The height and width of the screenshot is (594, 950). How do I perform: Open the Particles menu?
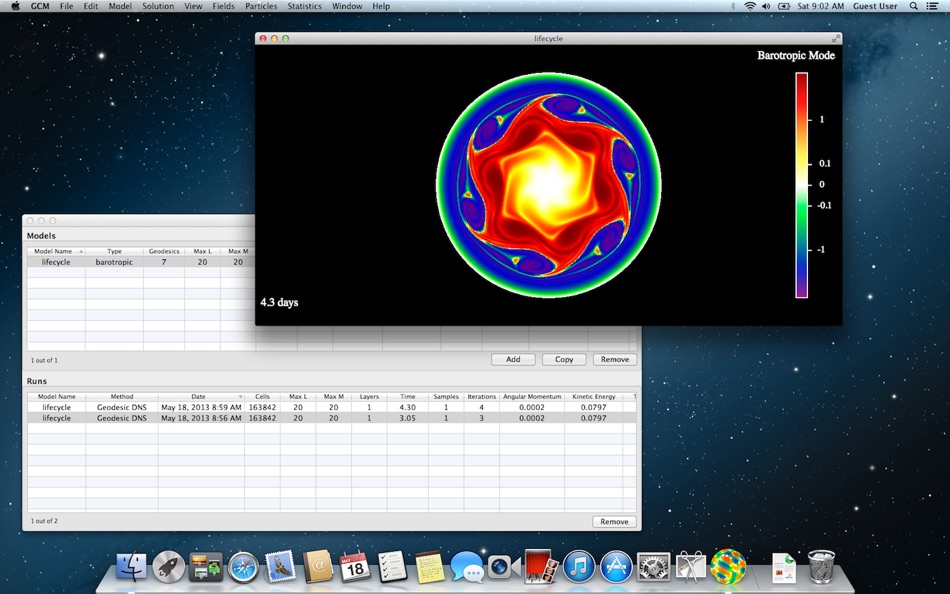(x=261, y=6)
